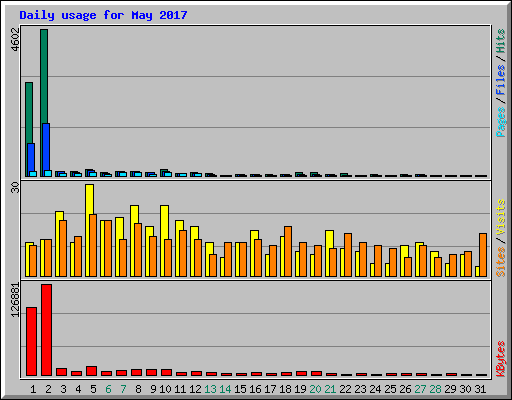Select the orange Sites bar for day 22
The width and height of the screenshot is (512, 400).
[348, 255]
